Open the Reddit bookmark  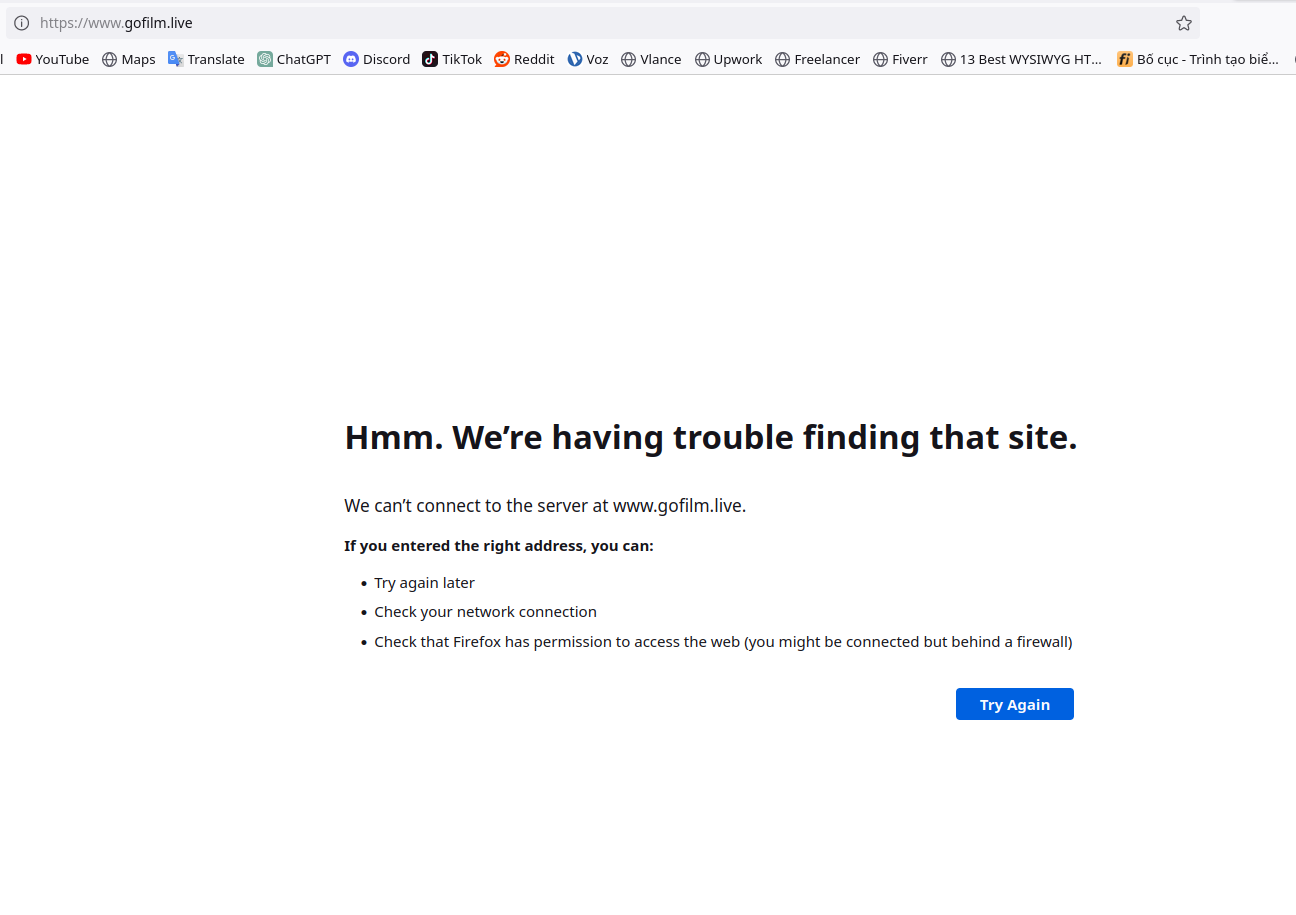coord(524,59)
